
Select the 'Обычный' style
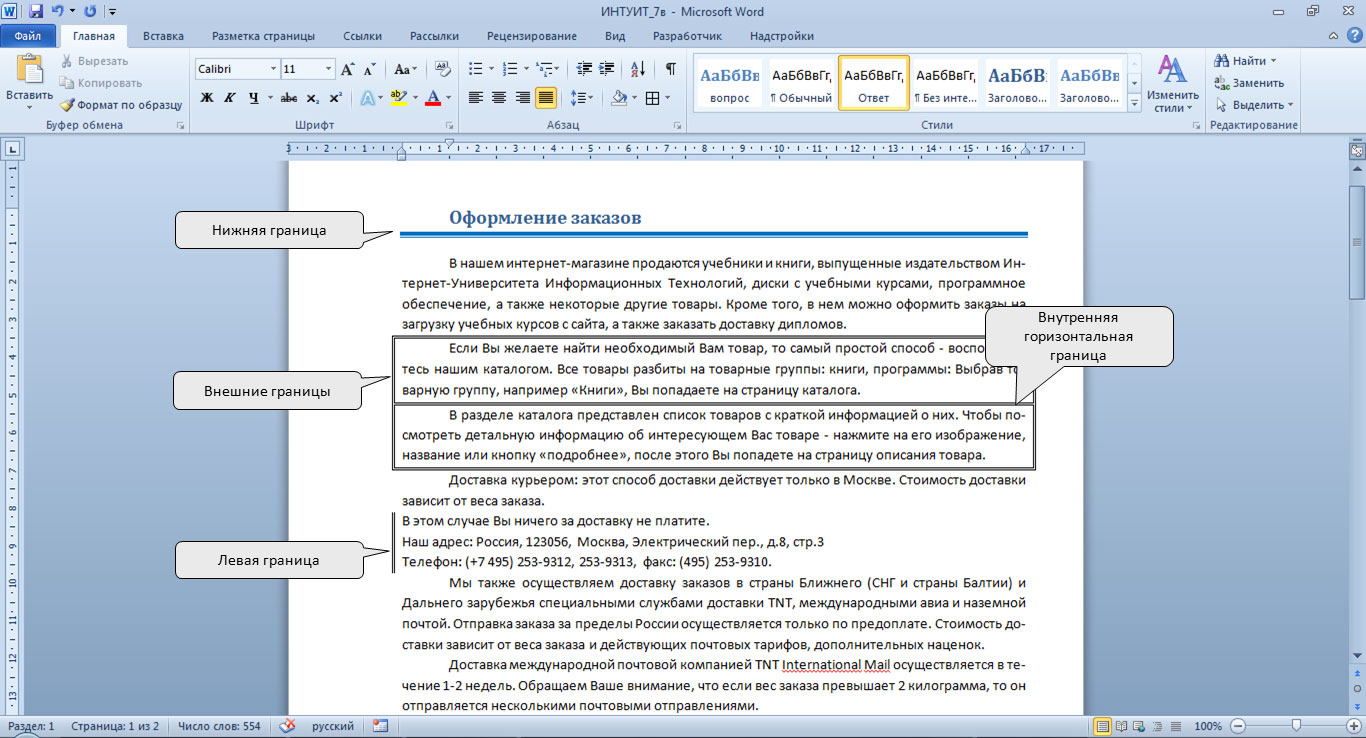[802, 84]
